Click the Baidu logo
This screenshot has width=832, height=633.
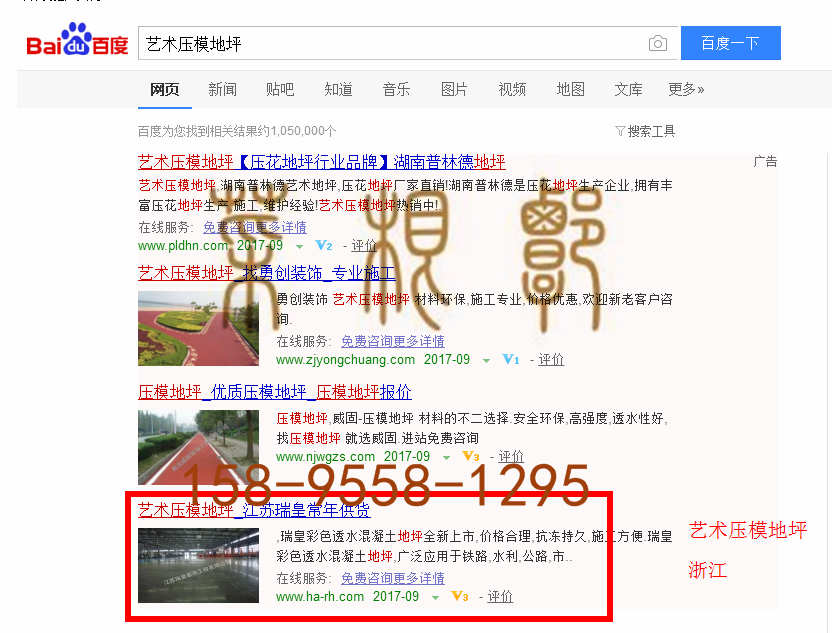pyautogui.click(x=77, y=40)
